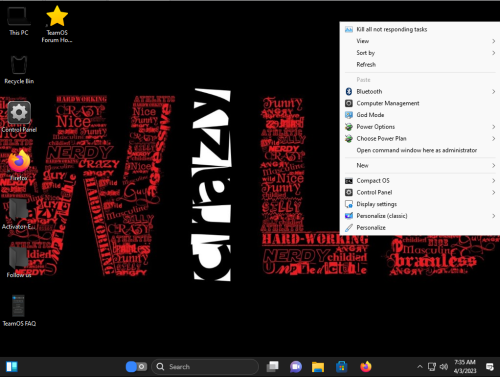Open Task View on taskbar

coord(272,367)
